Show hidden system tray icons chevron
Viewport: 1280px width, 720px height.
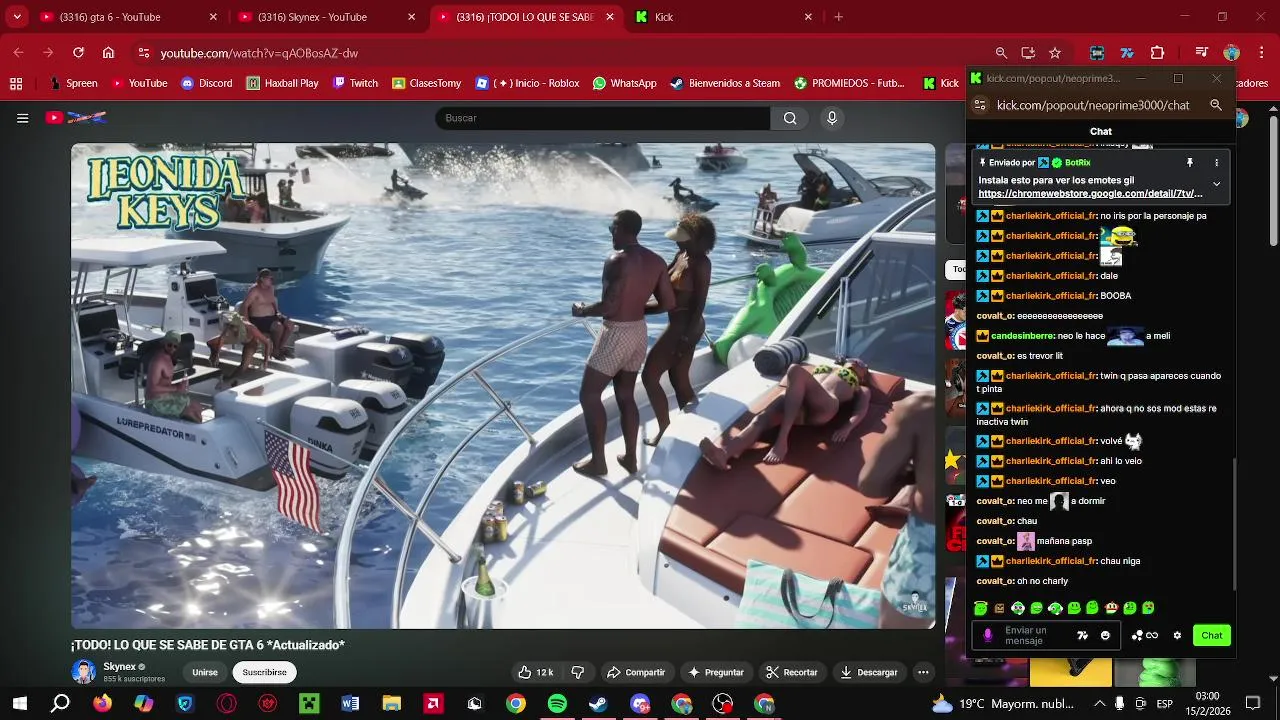(1099, 704)
